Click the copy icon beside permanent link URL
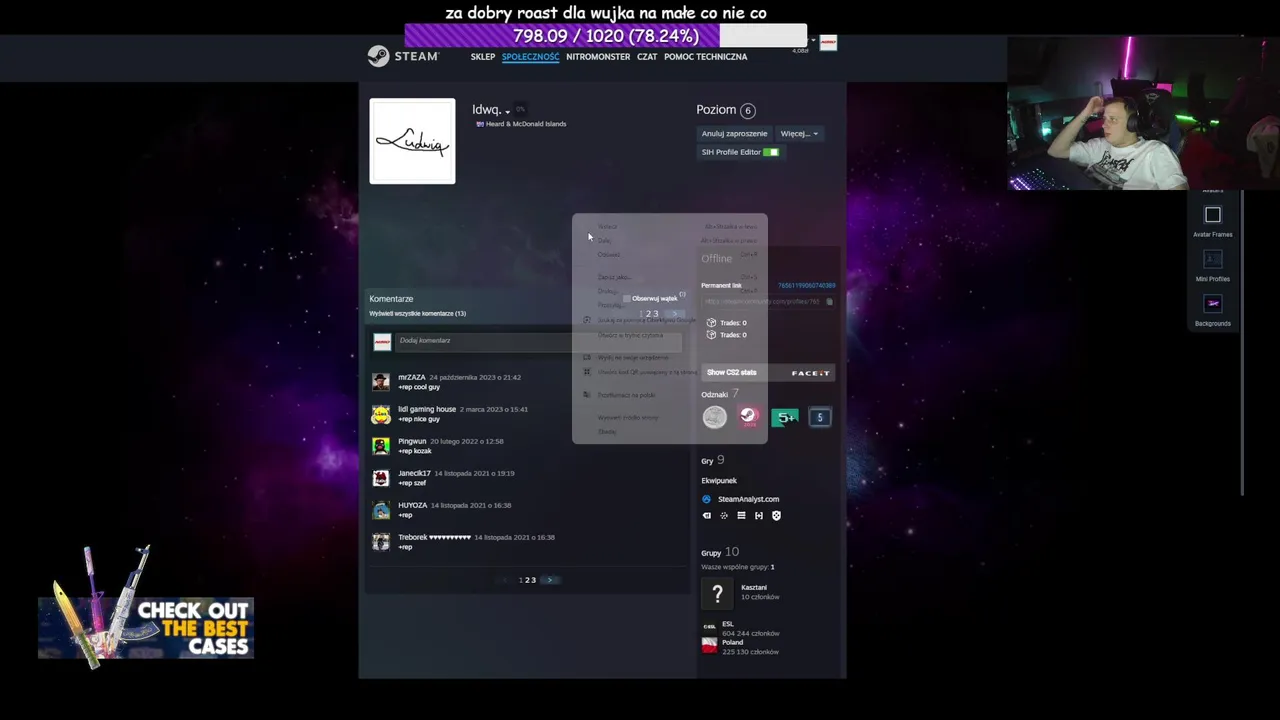The height and width of the screenshot is (720, 1280). [829, 301]
